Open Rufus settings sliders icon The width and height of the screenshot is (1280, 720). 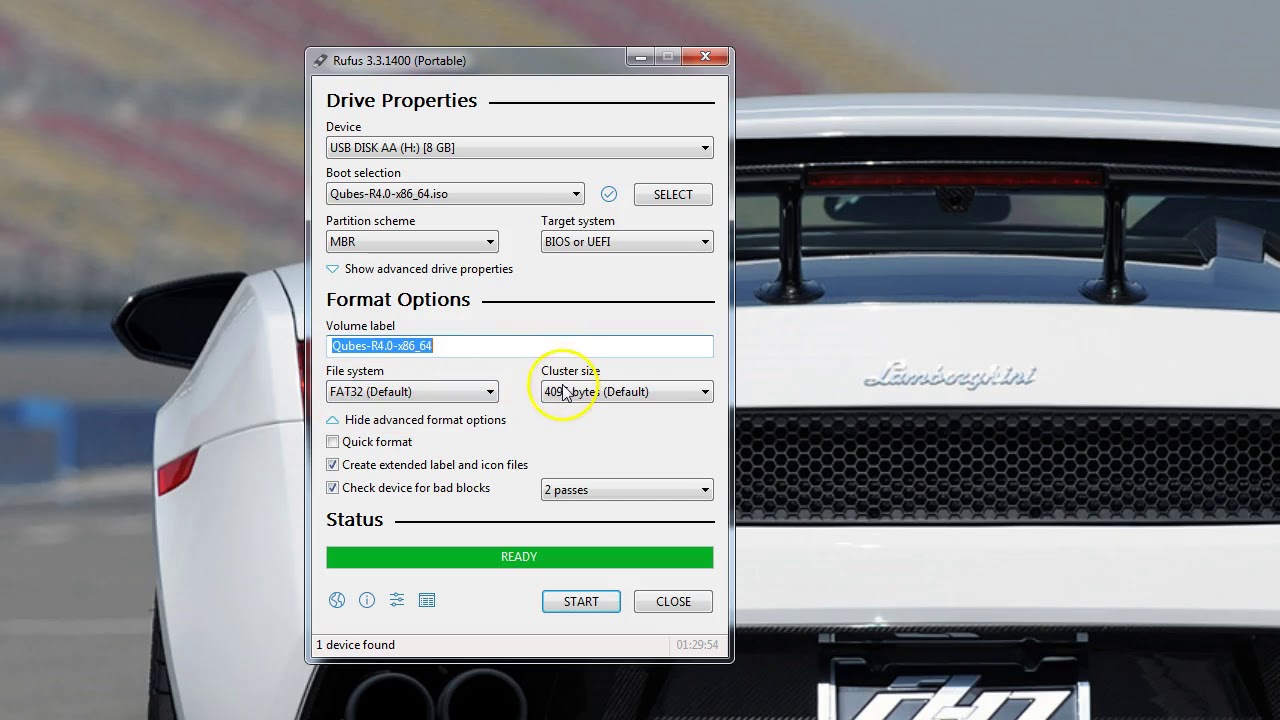(x=397, y=600)
